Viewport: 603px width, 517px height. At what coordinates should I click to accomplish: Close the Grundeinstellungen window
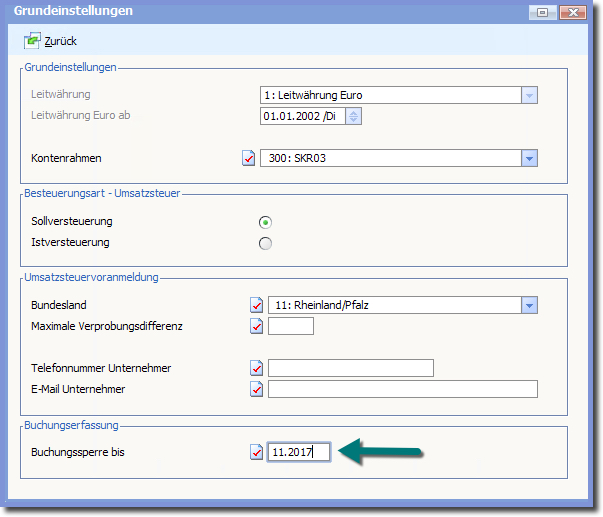[572, 12]
